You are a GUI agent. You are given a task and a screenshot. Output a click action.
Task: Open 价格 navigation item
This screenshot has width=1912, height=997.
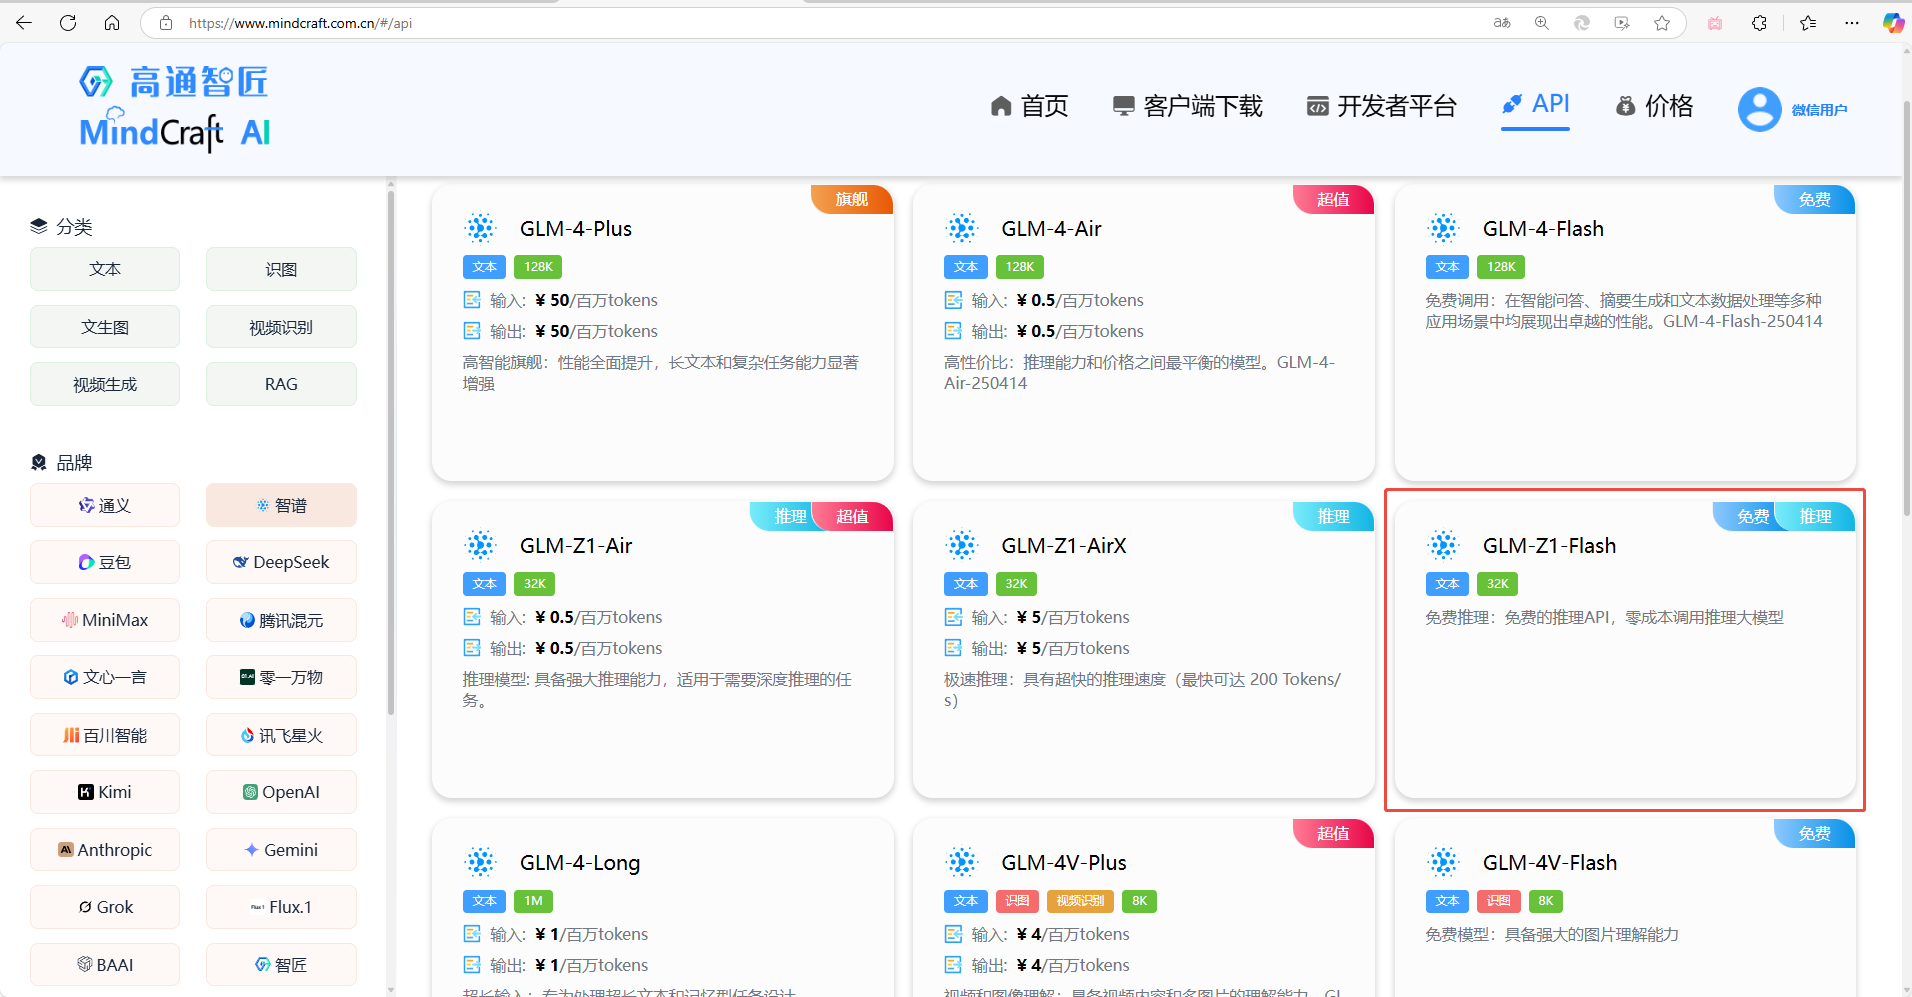(x=1654, y=106)
